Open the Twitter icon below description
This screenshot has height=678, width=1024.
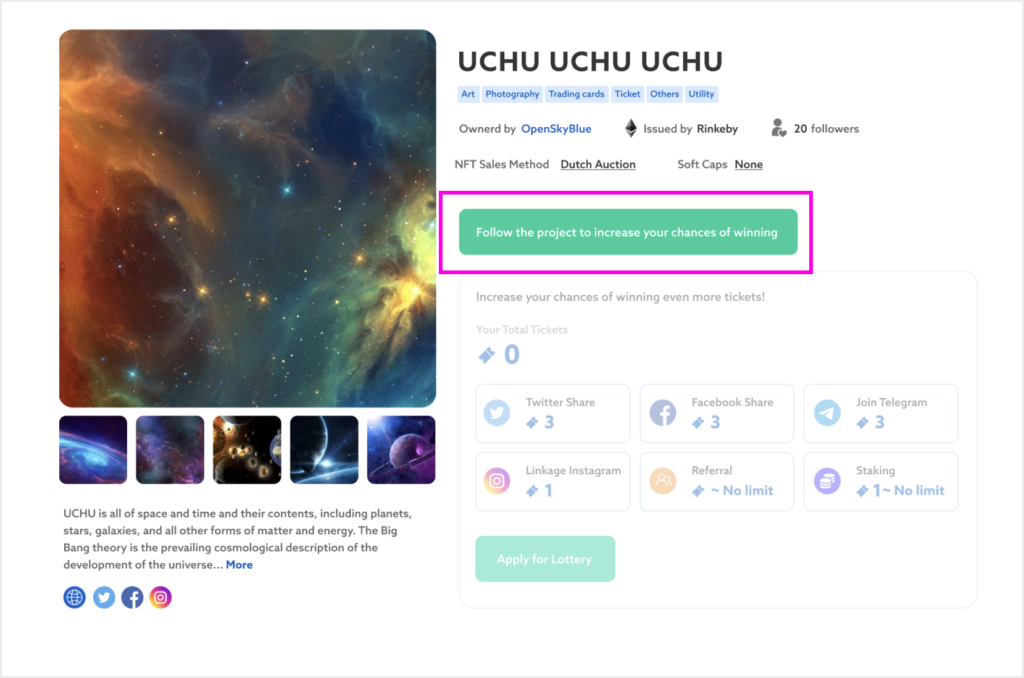click(104, 597)
